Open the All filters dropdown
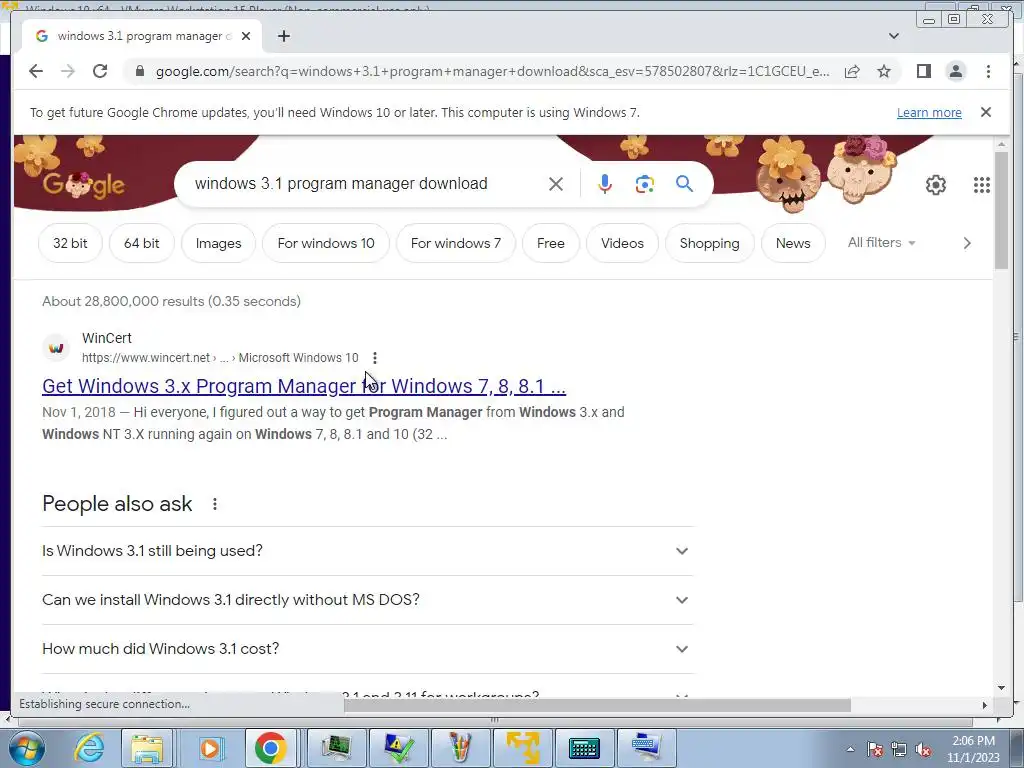This screenshot has height=768, width=1024. coord(882,242)
